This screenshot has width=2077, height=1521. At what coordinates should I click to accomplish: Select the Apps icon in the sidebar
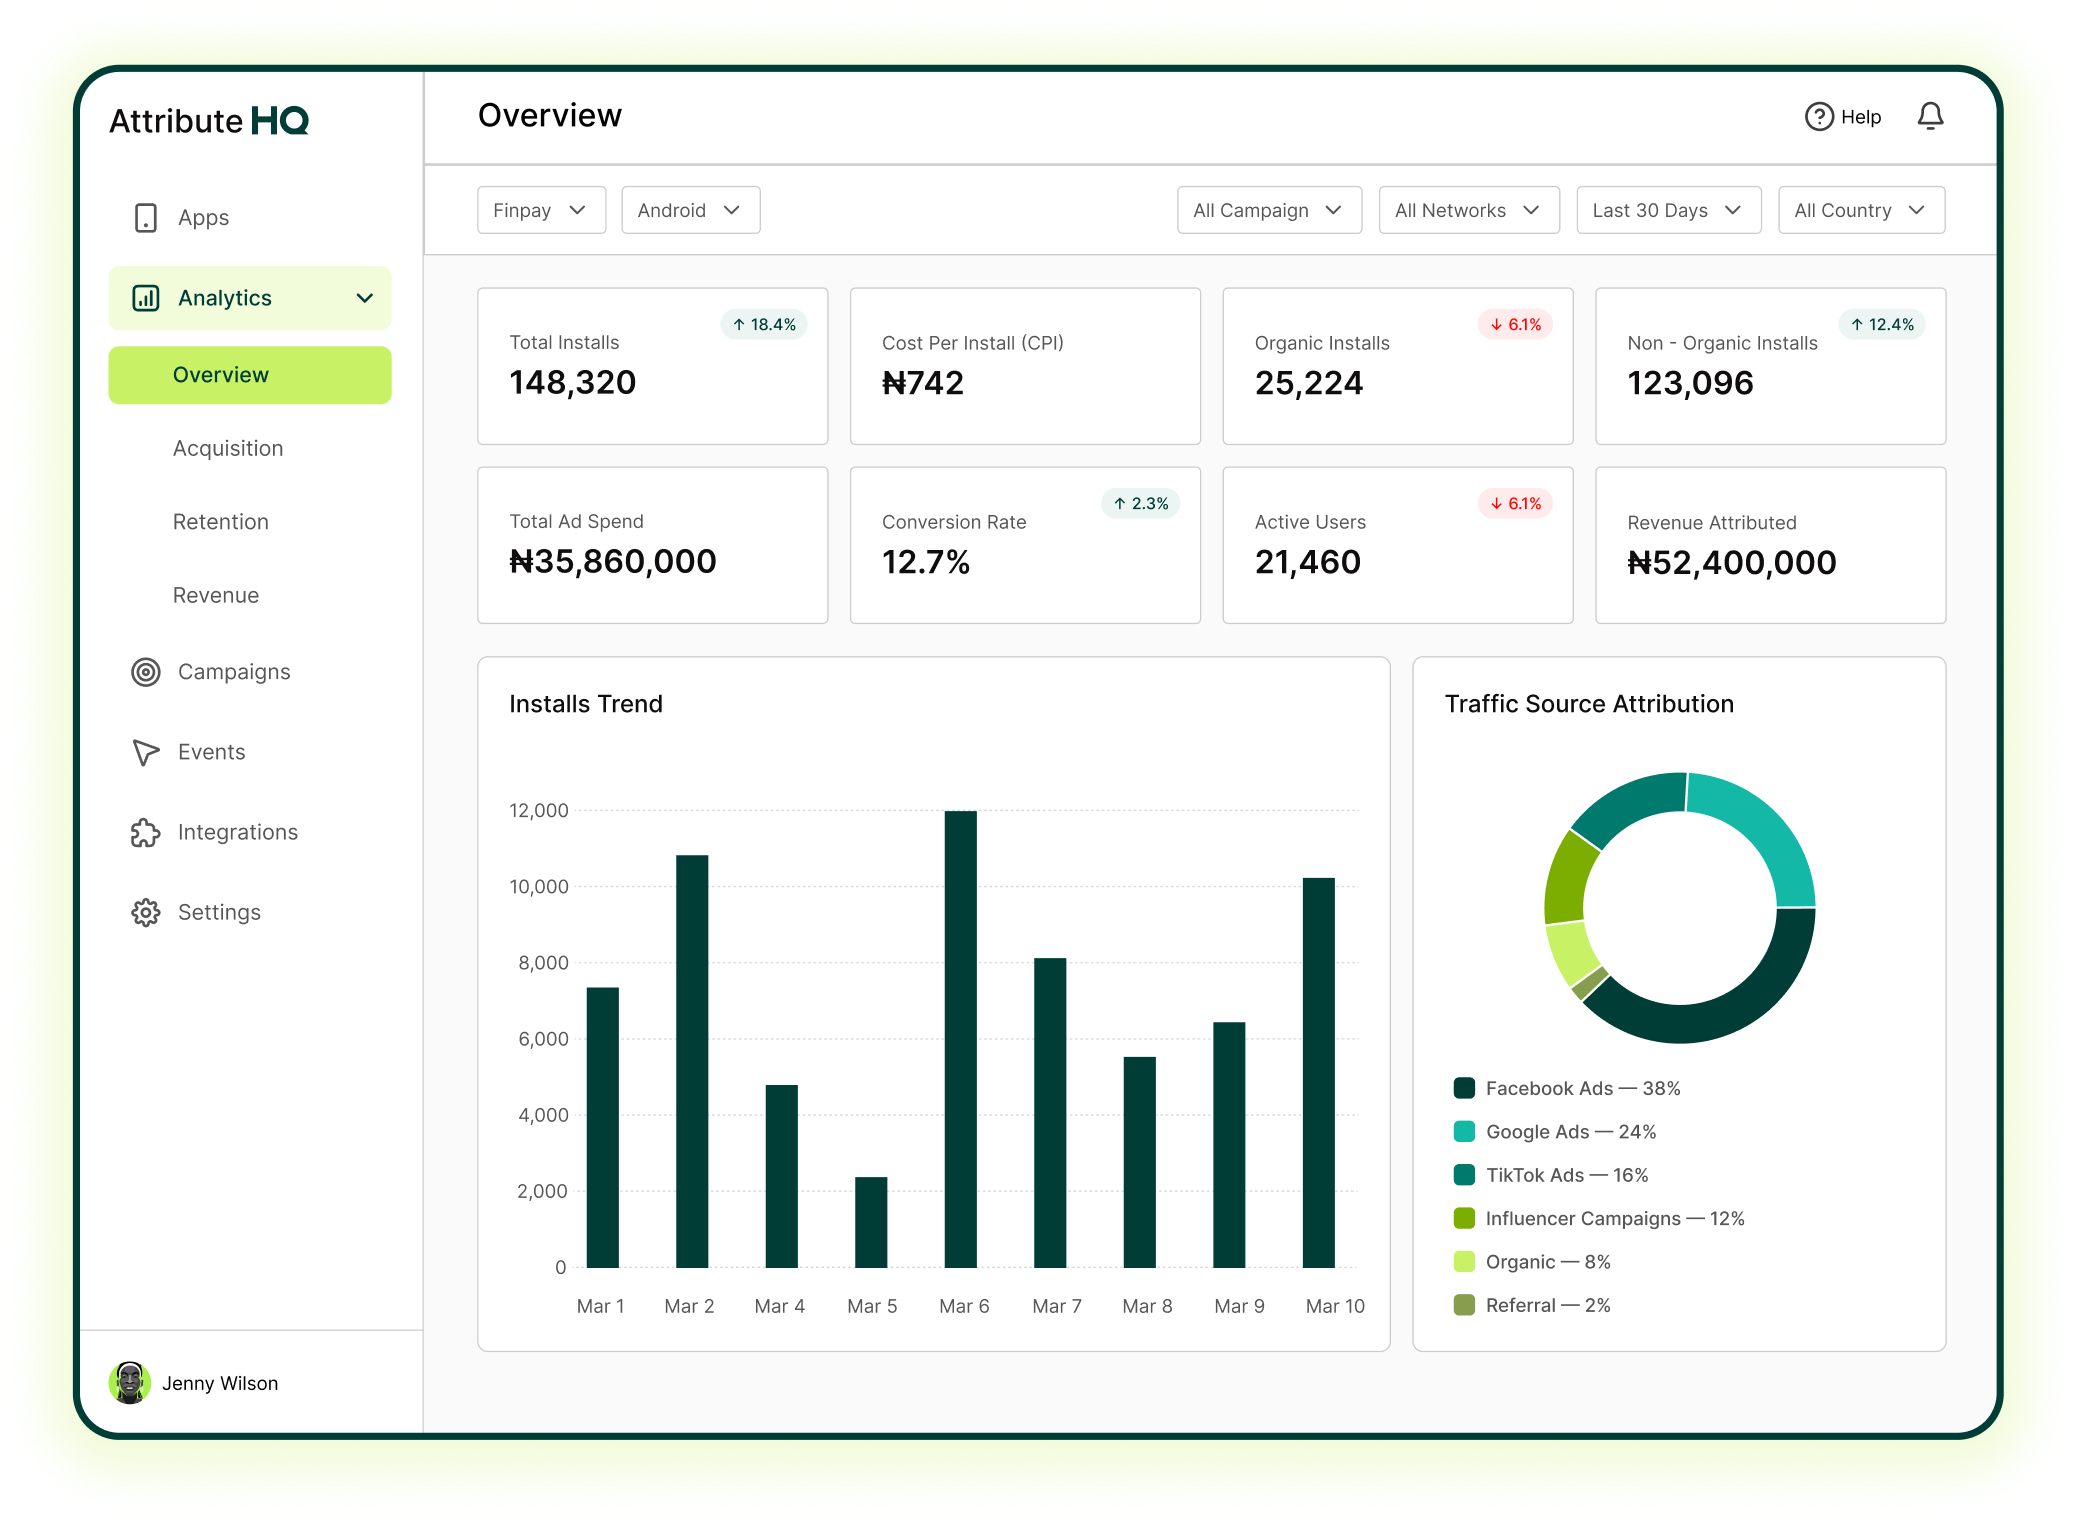pyautogui.click(x=146, y=217)
